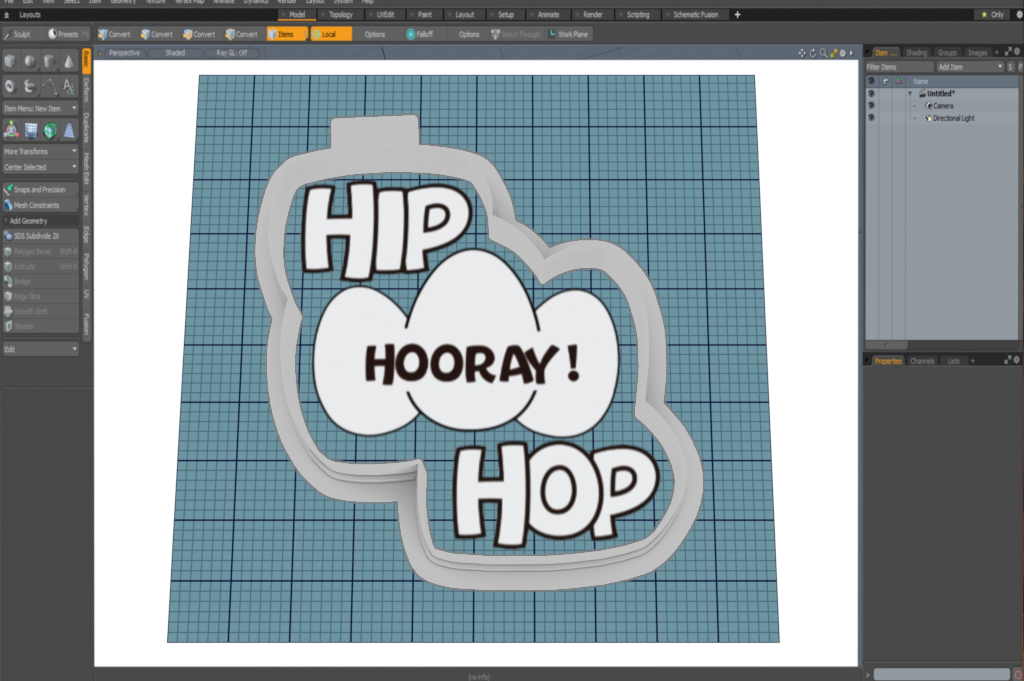The image size is (1024, 681).
Task: Click Mesh Constraints
Action: click(40, 205)
